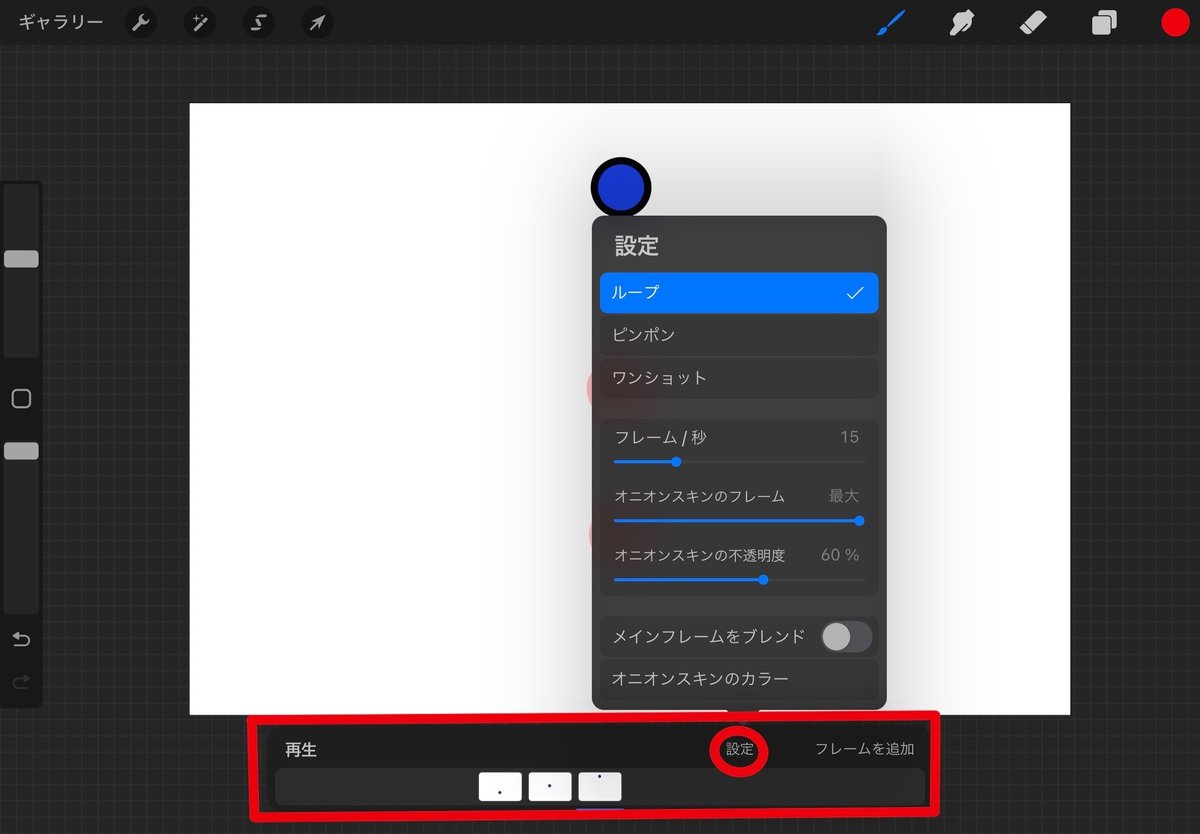Select ループ playback mode
This screenshot has height=834, width=1200.
739,293
